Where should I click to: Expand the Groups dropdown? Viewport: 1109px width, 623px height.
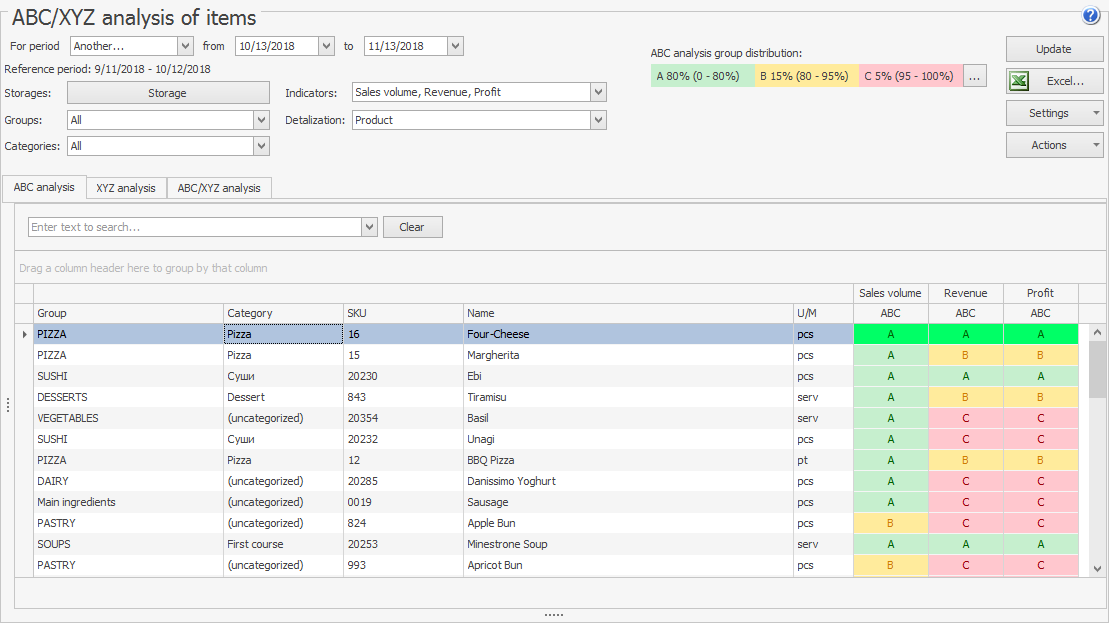click(x=261, y=120)
